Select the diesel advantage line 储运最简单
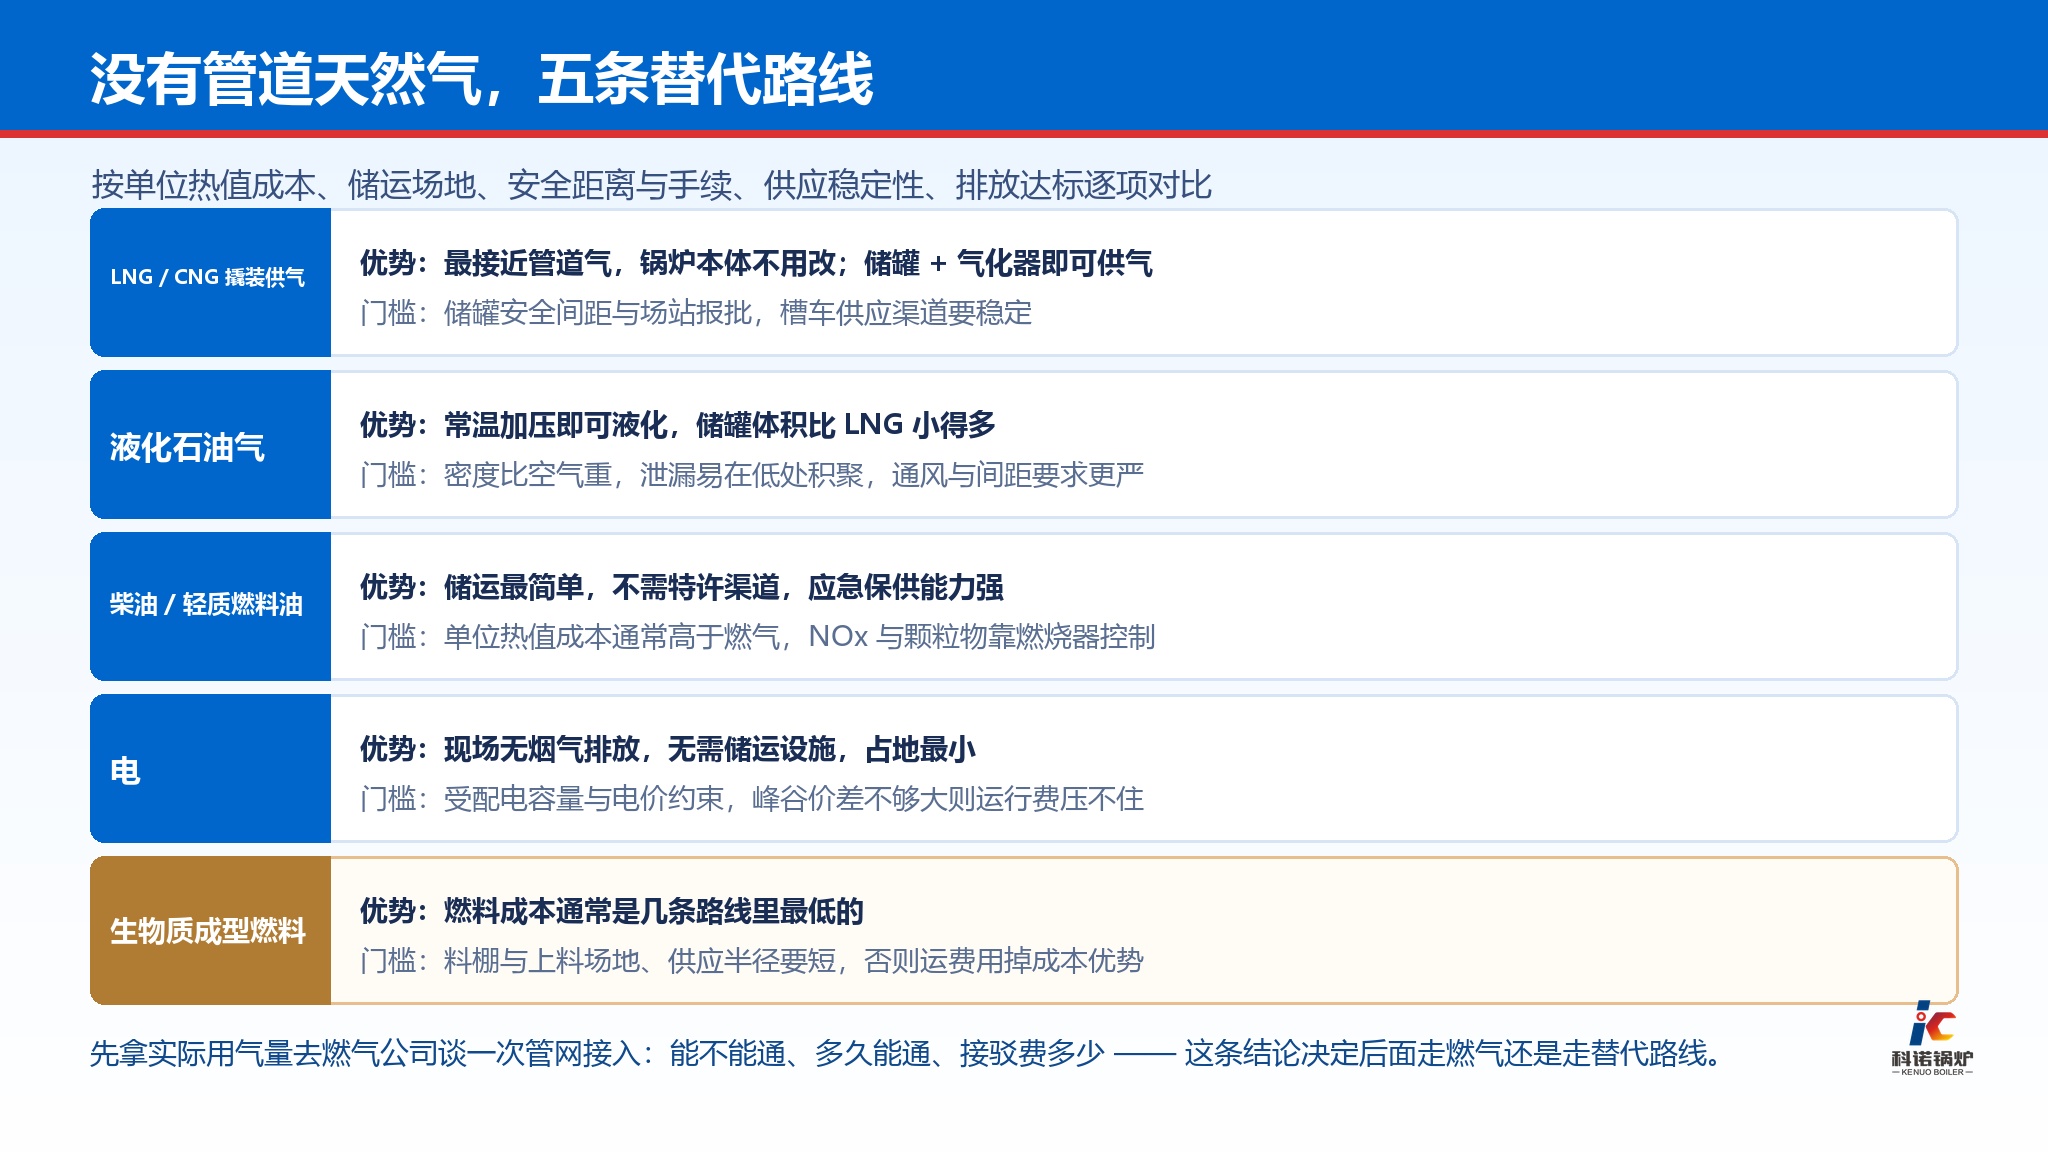Viewport: 2048px width, 1152px height. point(682,587)
